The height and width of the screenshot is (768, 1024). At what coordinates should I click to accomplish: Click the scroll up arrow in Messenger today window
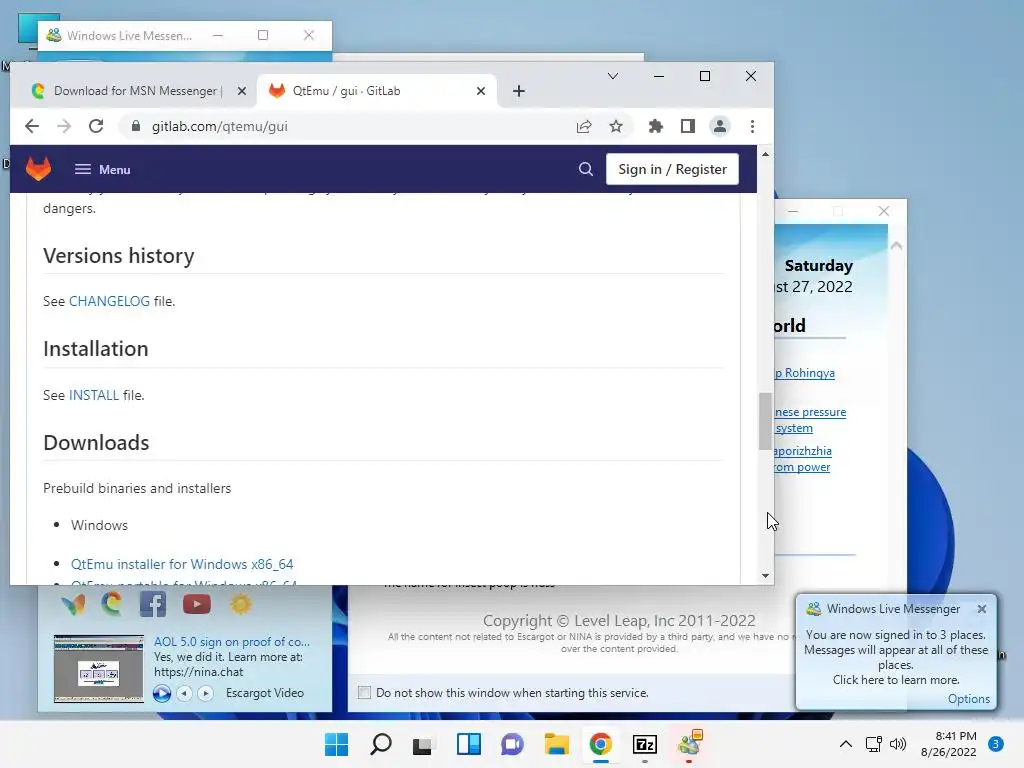[x=897, y=246]
